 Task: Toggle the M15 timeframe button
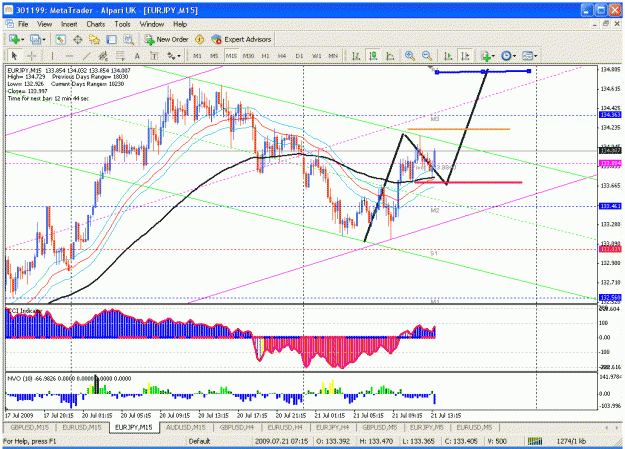tap(231, 56)
